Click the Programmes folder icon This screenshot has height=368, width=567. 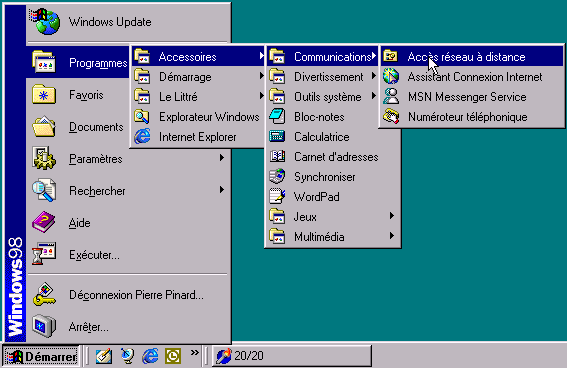[44, 62]
